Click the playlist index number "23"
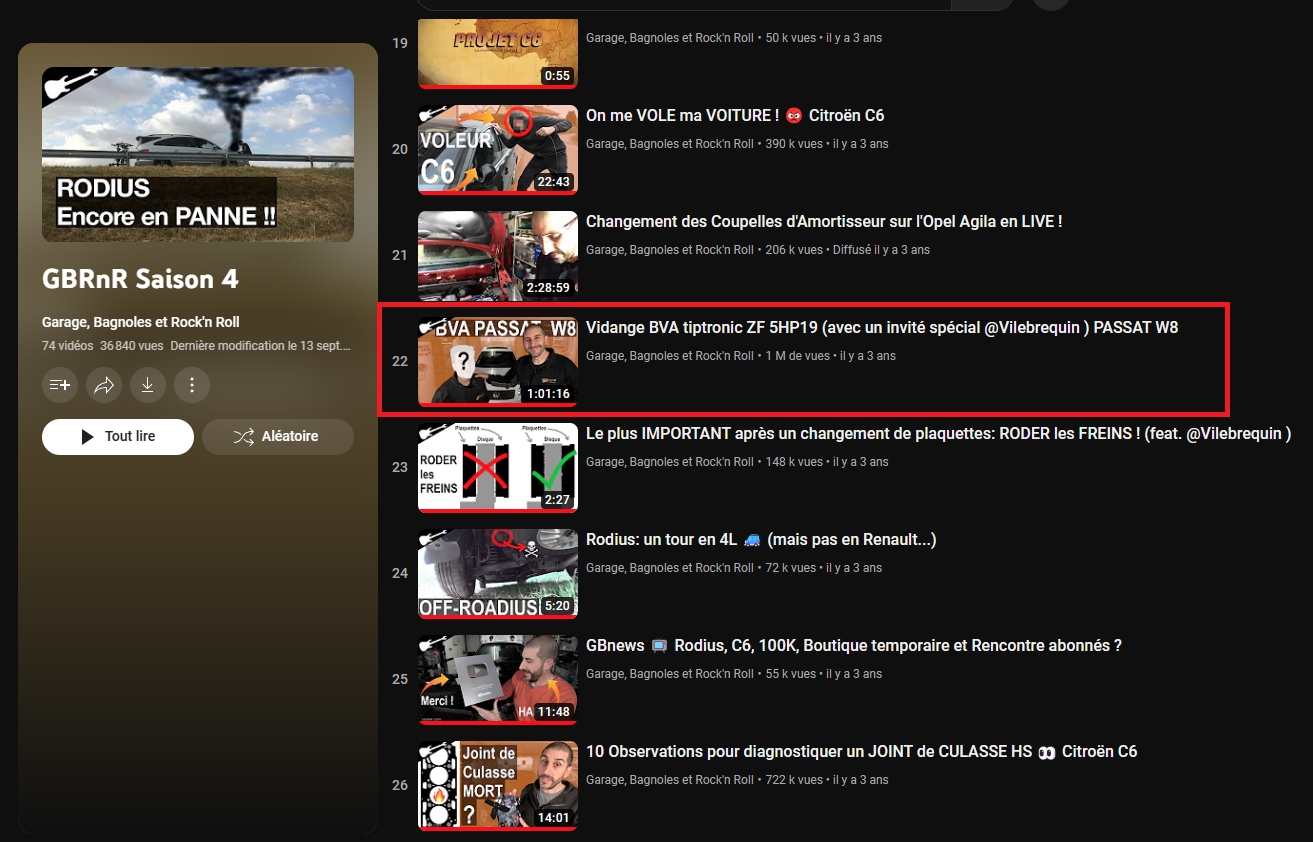 pos(400,467)
